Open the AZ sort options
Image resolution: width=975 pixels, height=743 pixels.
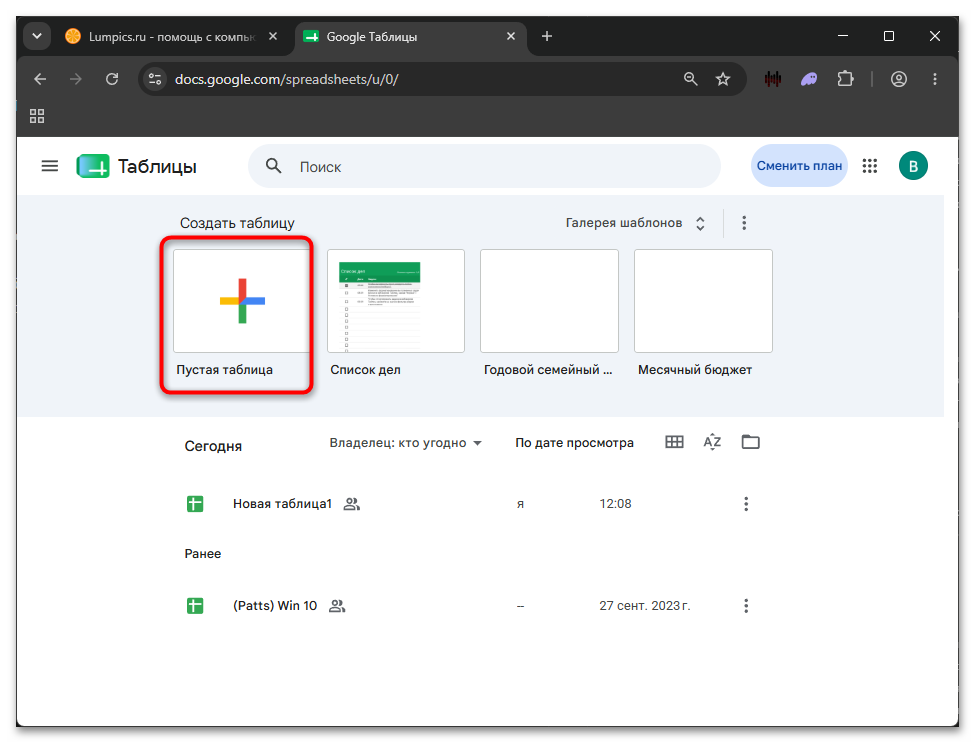pyautogui.click(x=712, y=442)
